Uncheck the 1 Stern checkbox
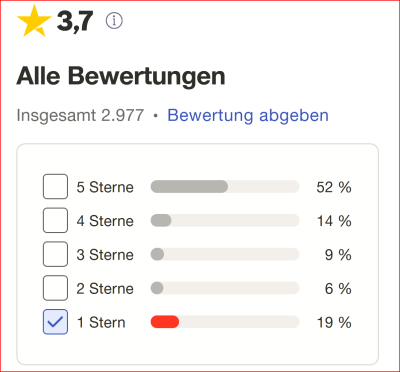 pyautogui.click(x=55, y=322)
